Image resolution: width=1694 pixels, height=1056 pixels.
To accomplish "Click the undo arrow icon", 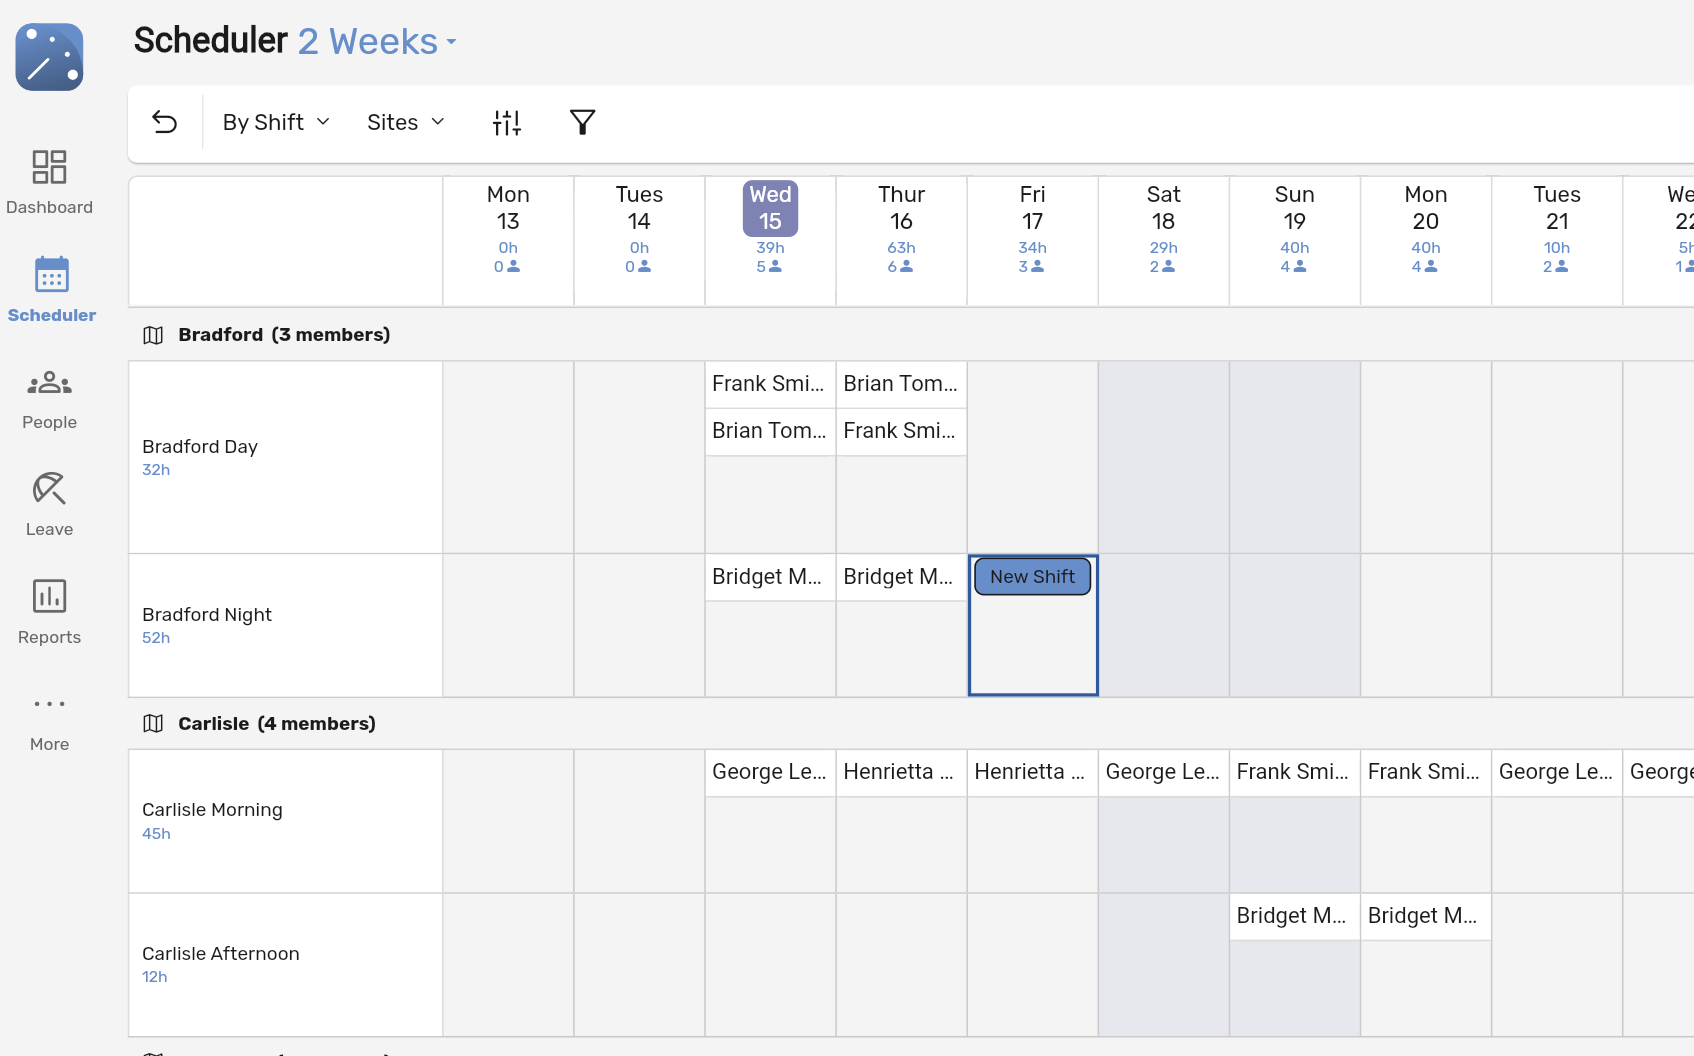I will coord(165,122).
